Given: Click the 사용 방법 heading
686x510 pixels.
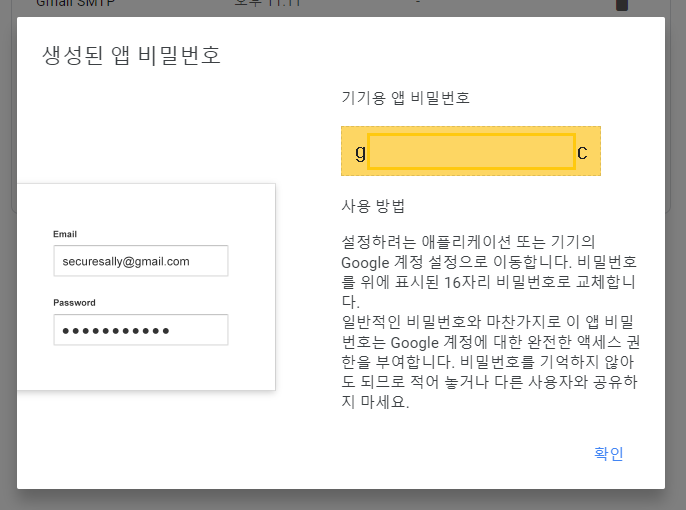Looking at the screenshot, I should (x=373, y=206).
